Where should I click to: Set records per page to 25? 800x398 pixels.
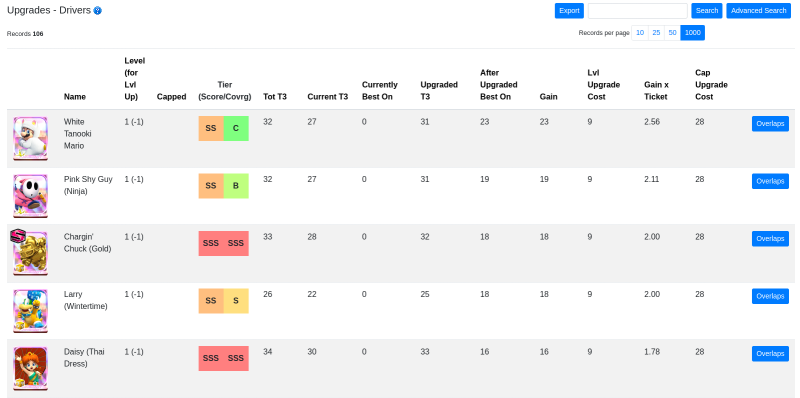coord(656,33)
